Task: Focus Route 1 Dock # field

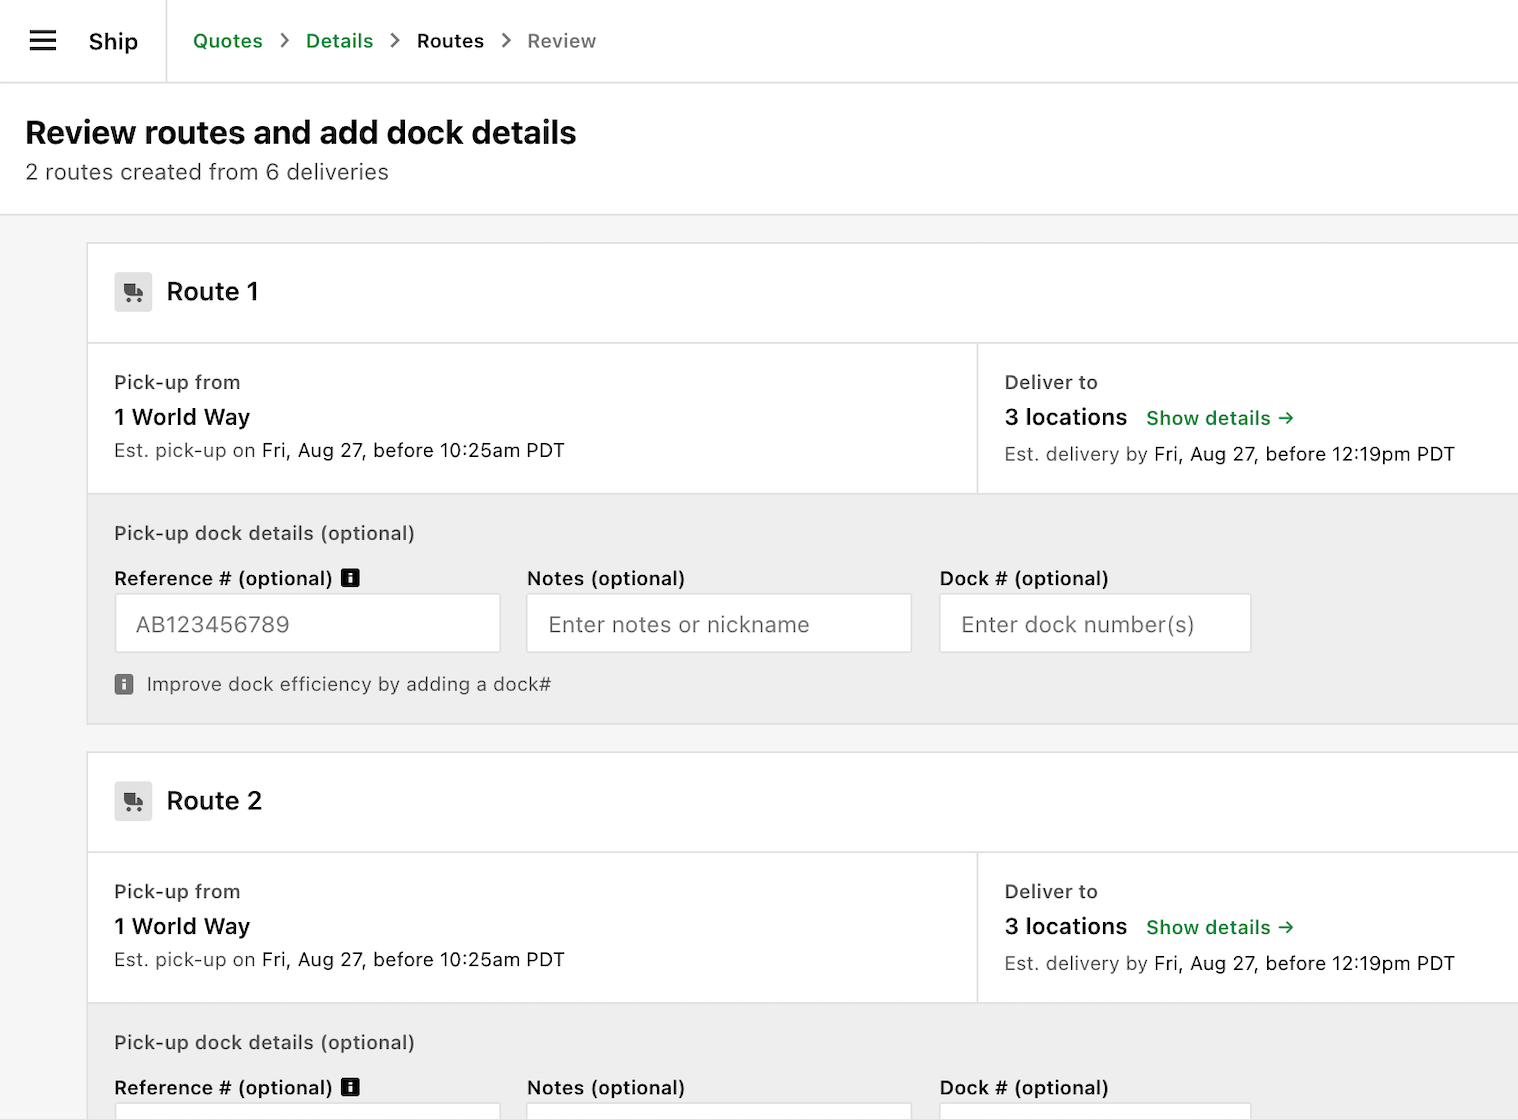Action: [1095, 624]
